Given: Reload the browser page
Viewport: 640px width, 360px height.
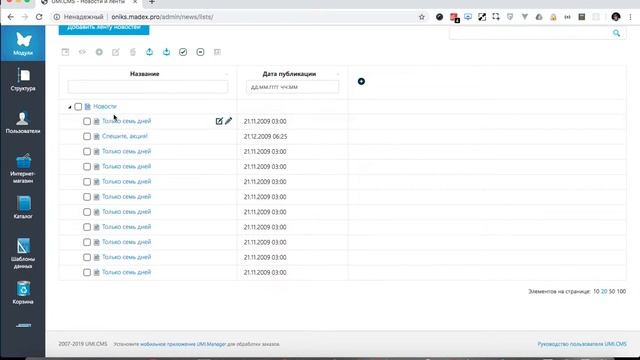Looking at the screenshot, I should (x=39, y=17).
